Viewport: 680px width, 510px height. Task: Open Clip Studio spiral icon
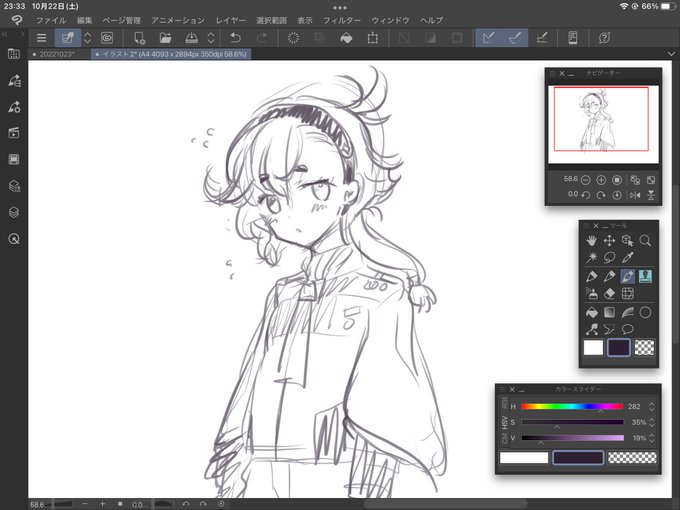click(x=107, y=38)
